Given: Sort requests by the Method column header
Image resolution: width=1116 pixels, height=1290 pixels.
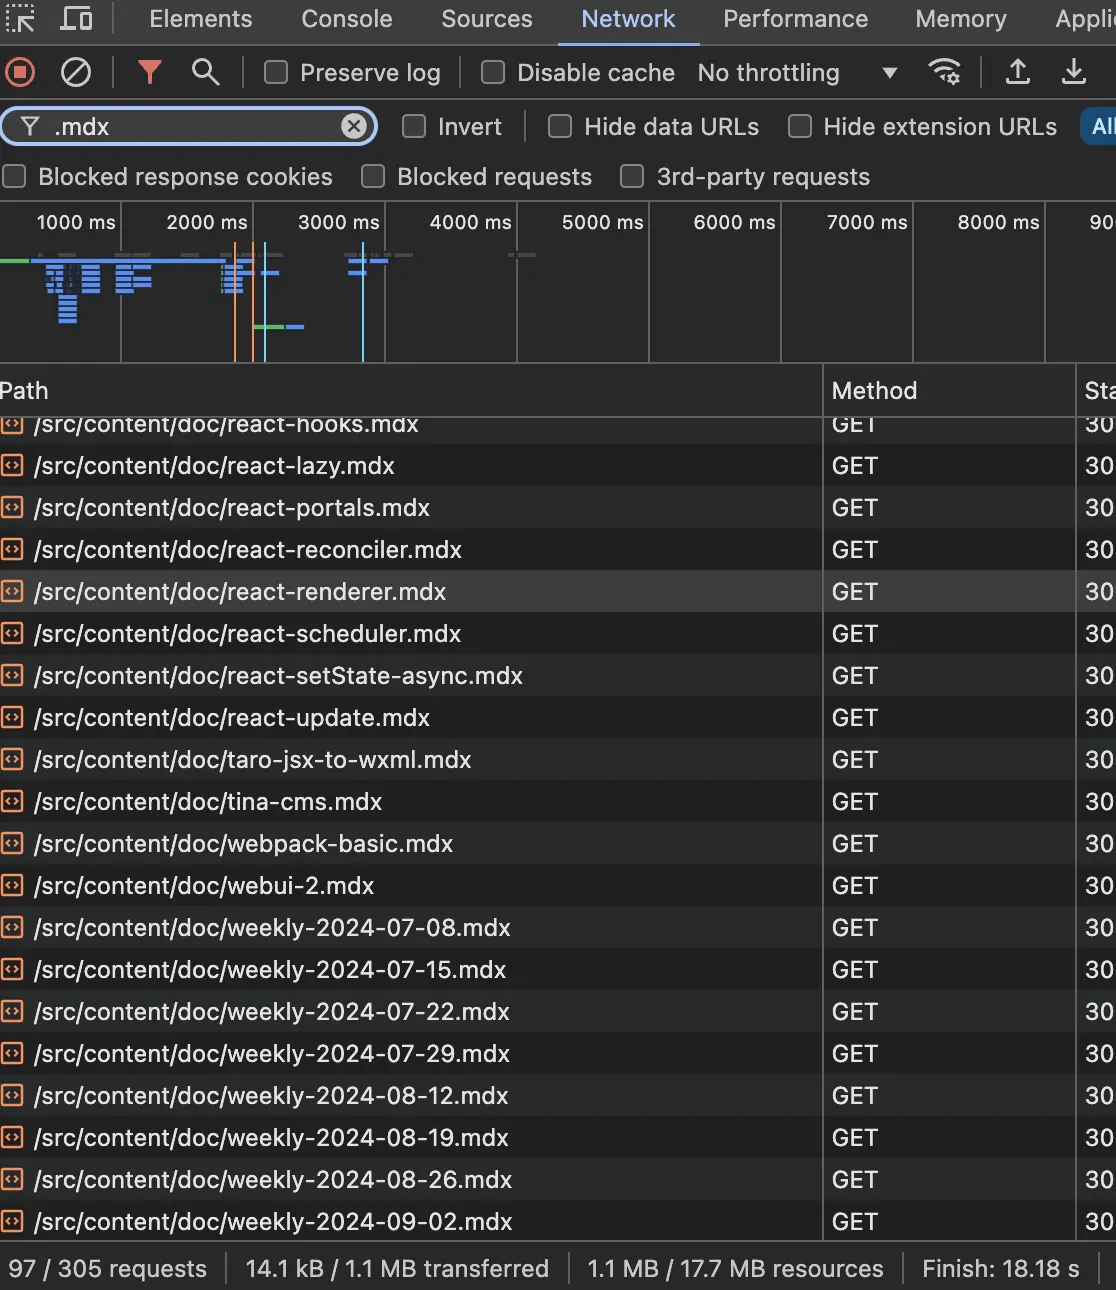Looking at the screenshot, I should point(874,391).
